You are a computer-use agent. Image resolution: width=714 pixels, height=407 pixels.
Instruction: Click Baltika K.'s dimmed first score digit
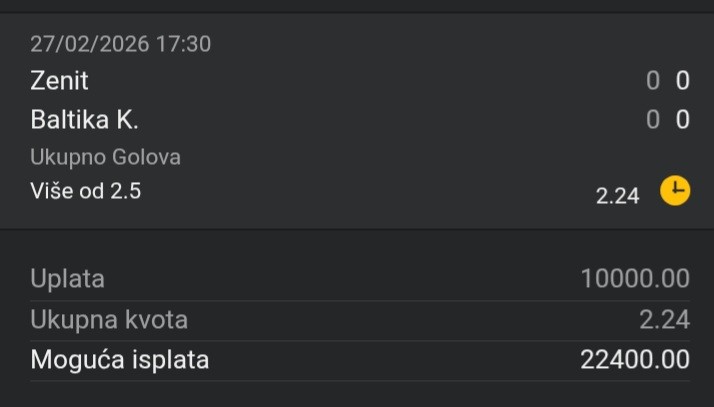(653, 120)
